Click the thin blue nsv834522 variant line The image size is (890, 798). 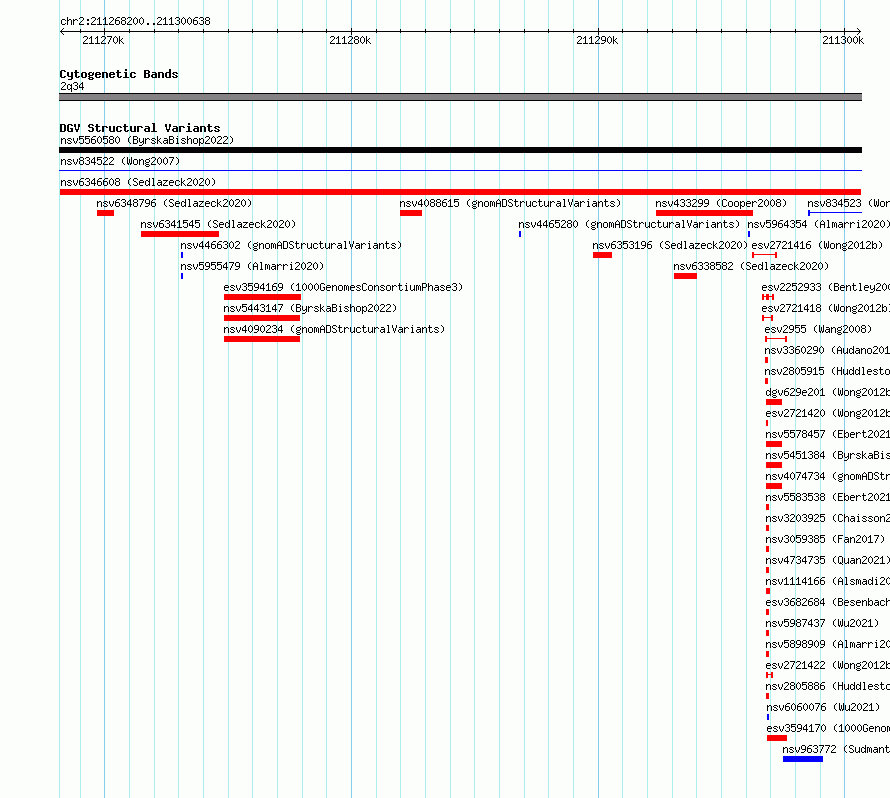pos(460,170)
